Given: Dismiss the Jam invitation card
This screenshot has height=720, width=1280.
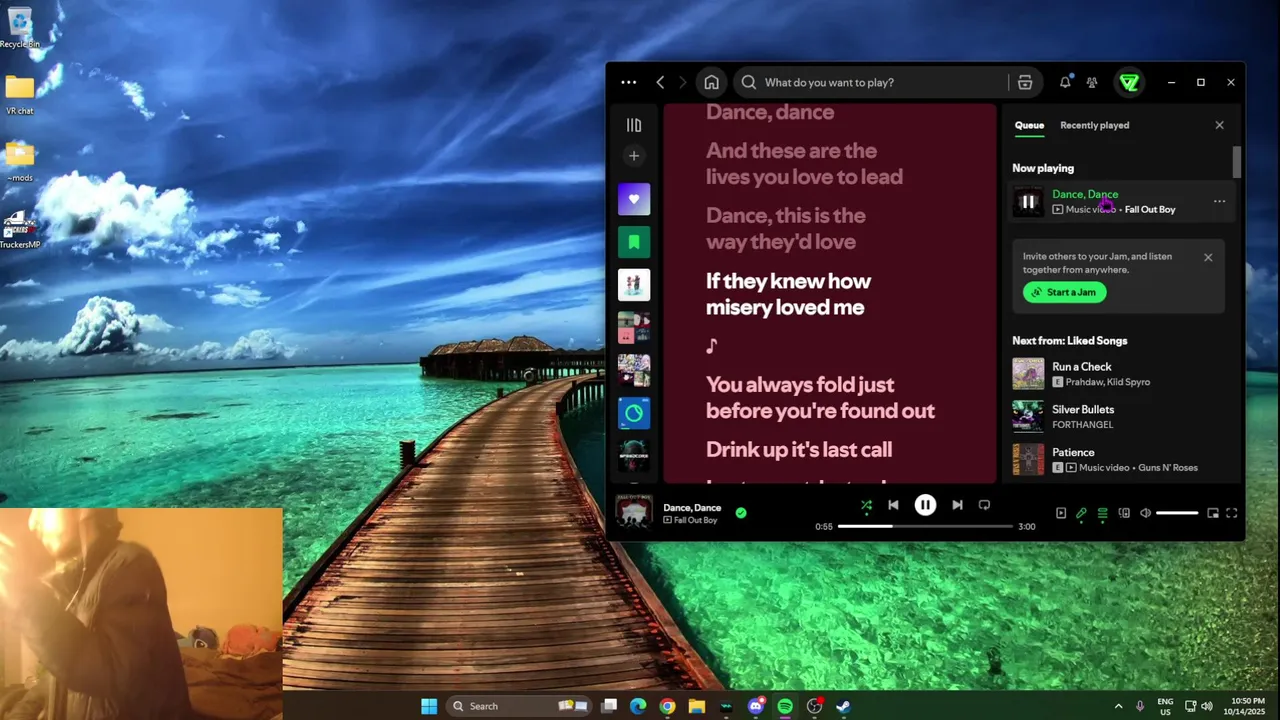Looking at the screenshot, I should click(x=1208, y=257).
